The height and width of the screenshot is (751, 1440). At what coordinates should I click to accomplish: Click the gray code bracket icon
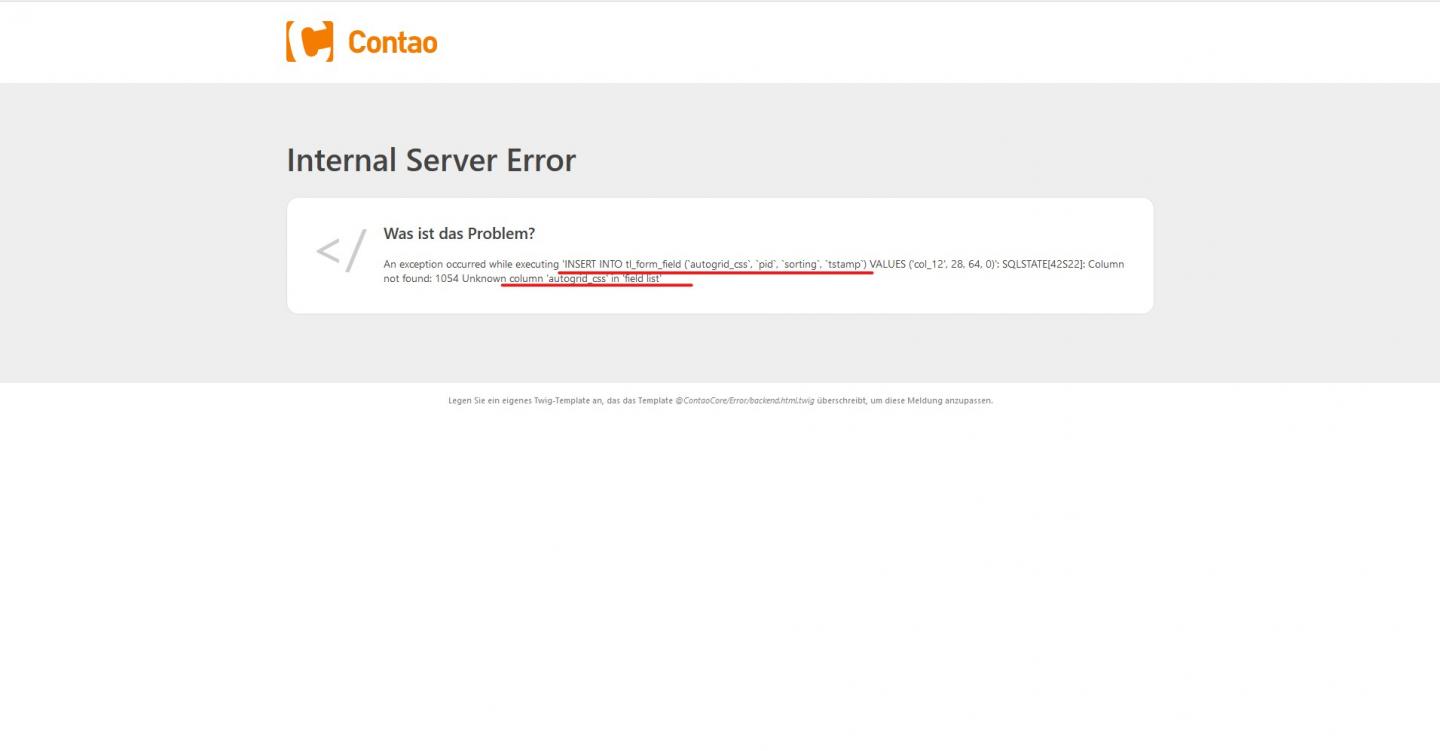(341, 253)
